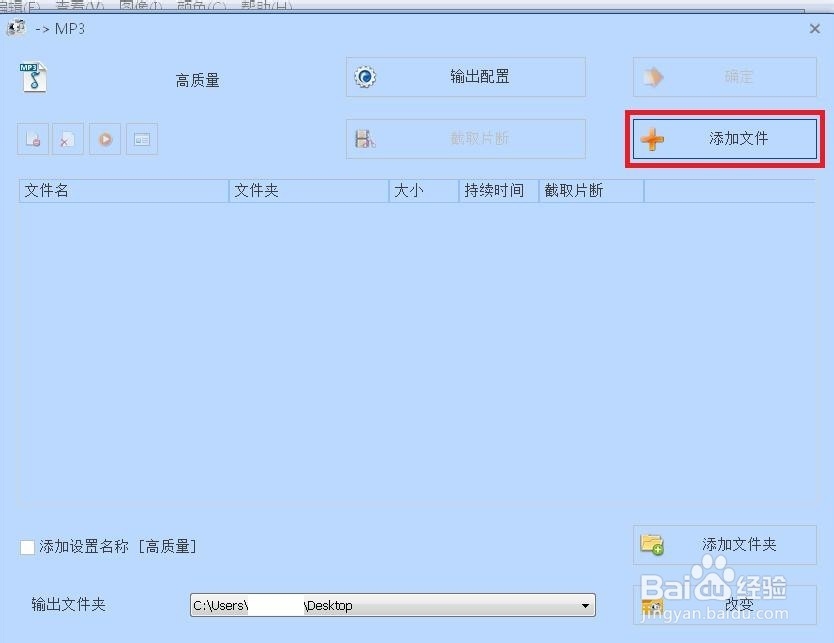Click the orange plus icon on 添加文件
The height and width of the screenshot is (643, 834).
click(x=652, y=139)
